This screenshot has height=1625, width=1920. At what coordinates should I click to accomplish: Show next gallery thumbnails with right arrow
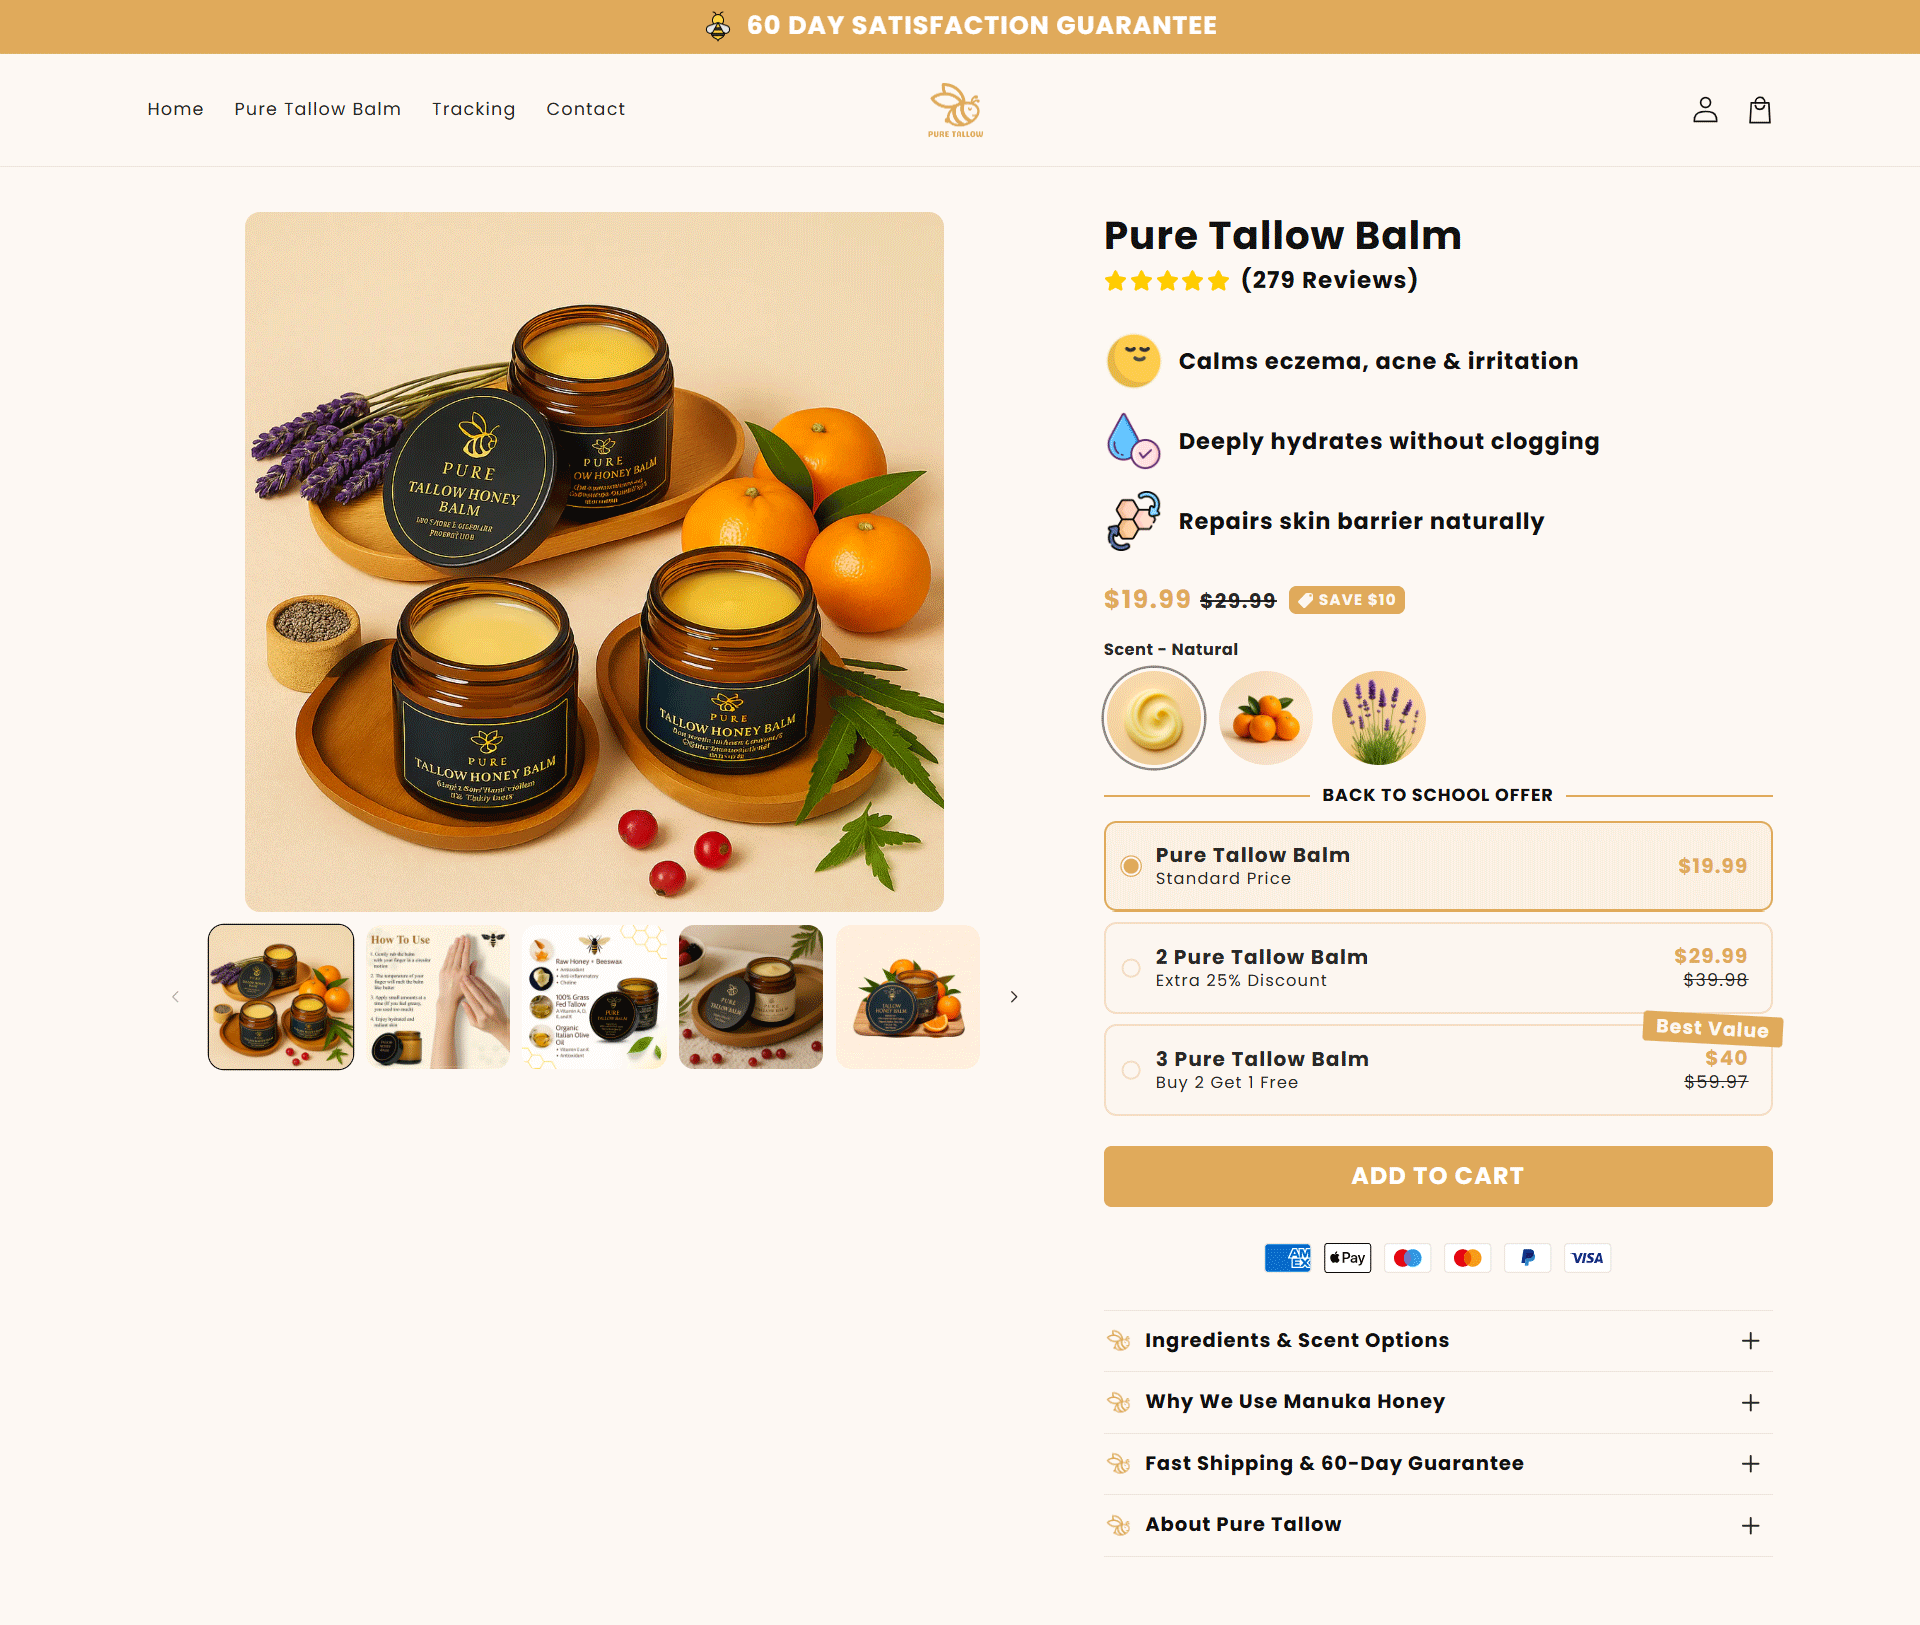[x=1014, y=997]
